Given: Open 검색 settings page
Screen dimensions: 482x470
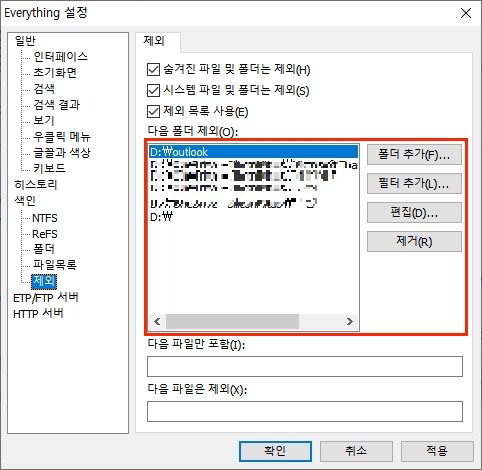Looking at the screenshot, I should [x=44, y=89].
